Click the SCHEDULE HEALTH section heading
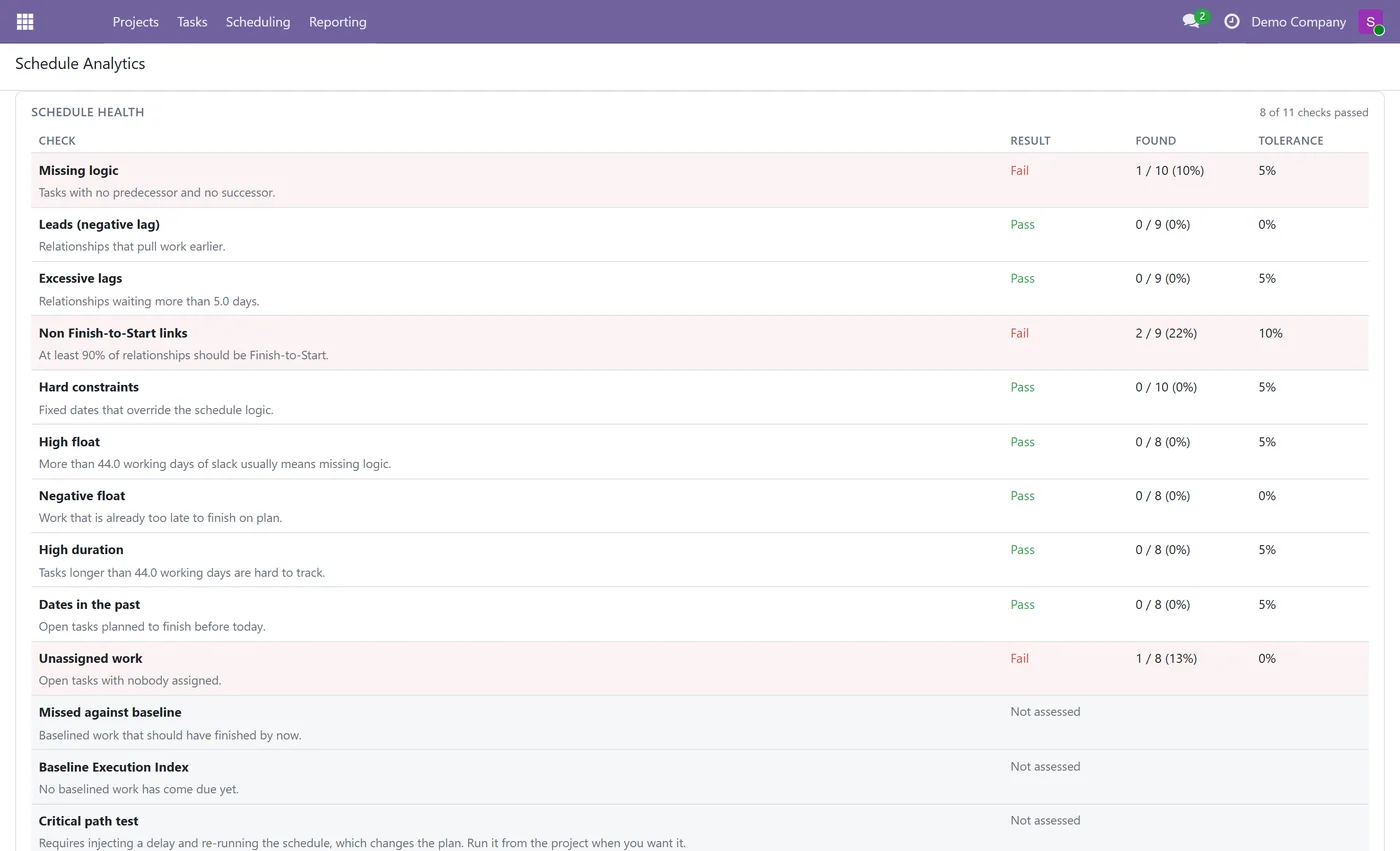 [x=88, y=113]
